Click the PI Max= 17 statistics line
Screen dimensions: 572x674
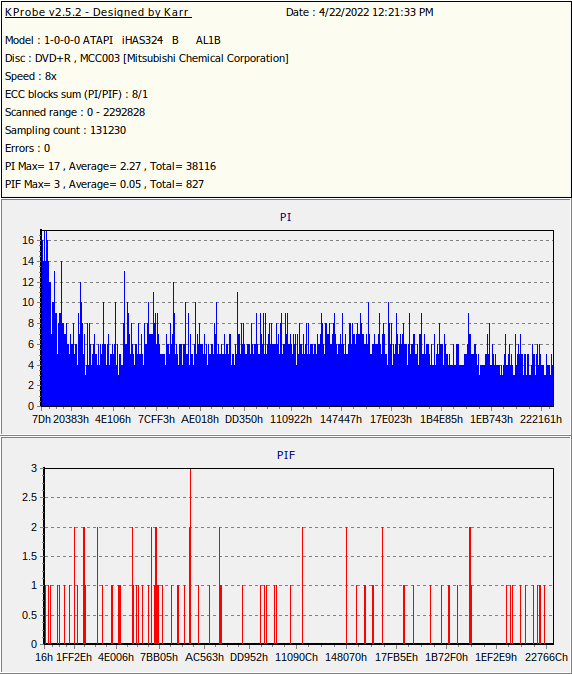click(x=110, y=166)
